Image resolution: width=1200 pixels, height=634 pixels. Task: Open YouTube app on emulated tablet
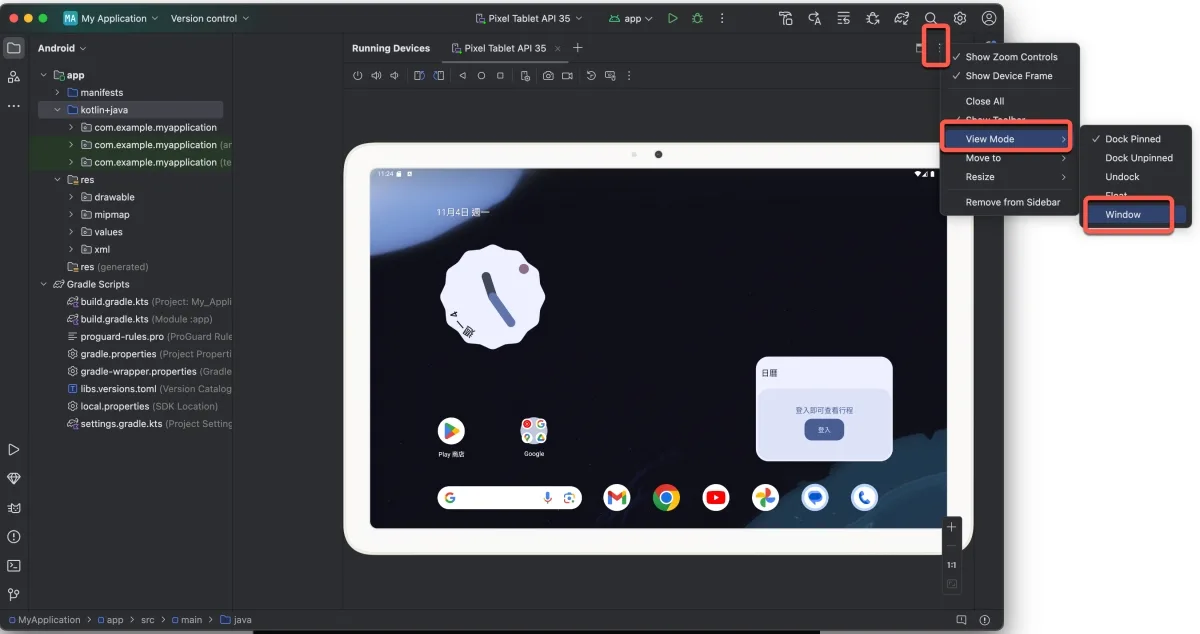click(716, 497)
